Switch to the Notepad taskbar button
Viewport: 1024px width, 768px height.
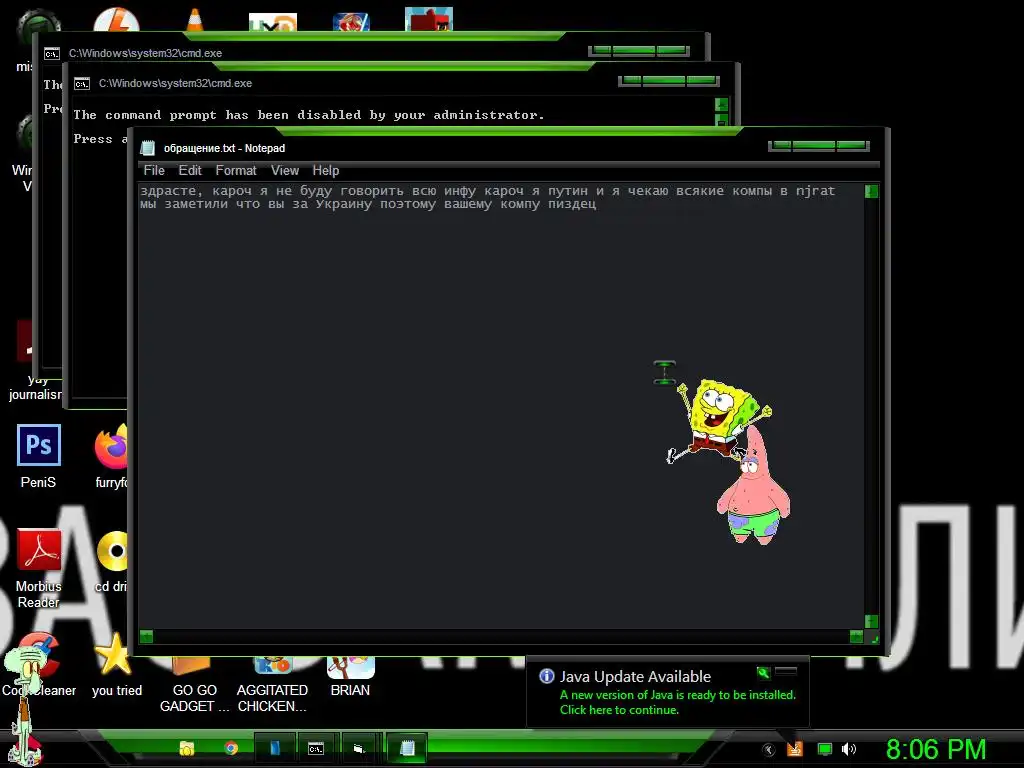coord(406,748)
